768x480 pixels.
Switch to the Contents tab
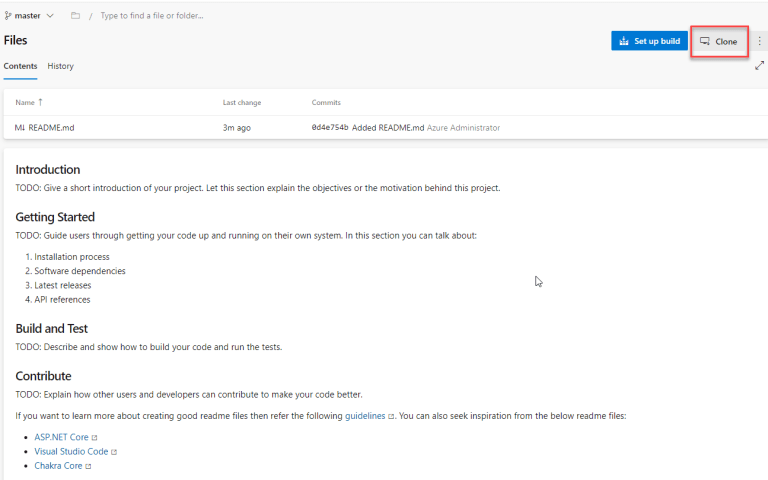tap(20, 66)
